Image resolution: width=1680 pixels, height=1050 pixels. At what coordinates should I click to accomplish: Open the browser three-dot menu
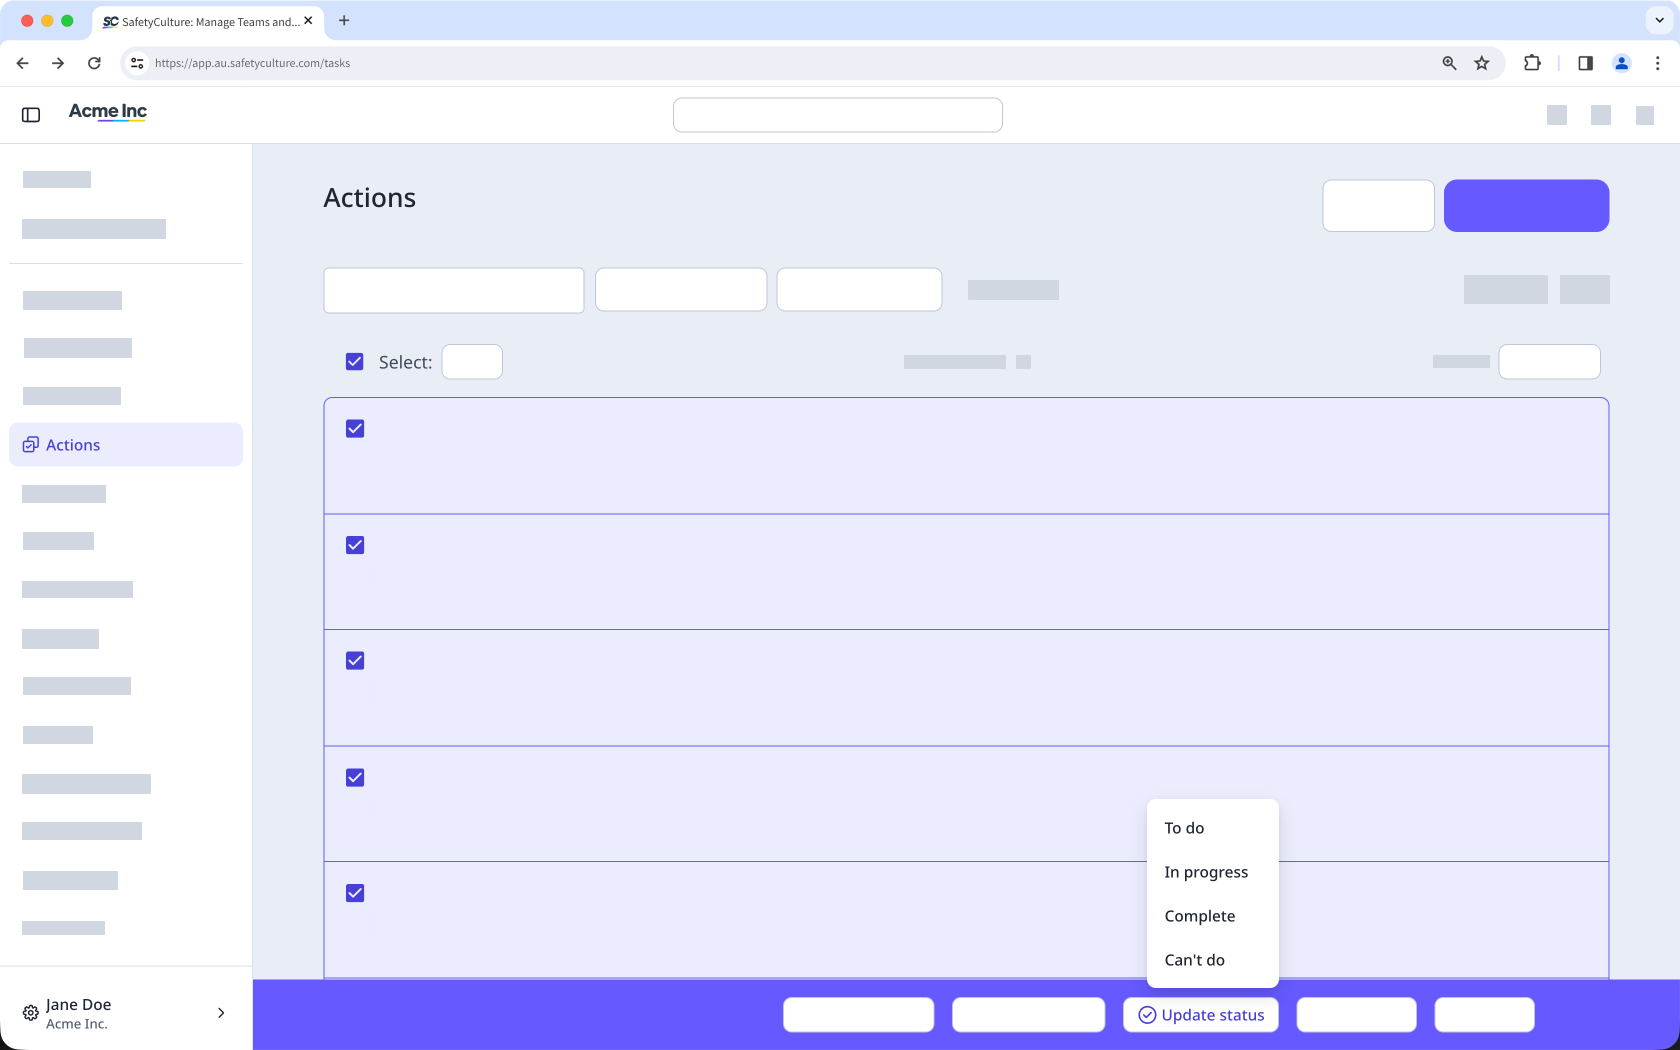click(1658, 63)
